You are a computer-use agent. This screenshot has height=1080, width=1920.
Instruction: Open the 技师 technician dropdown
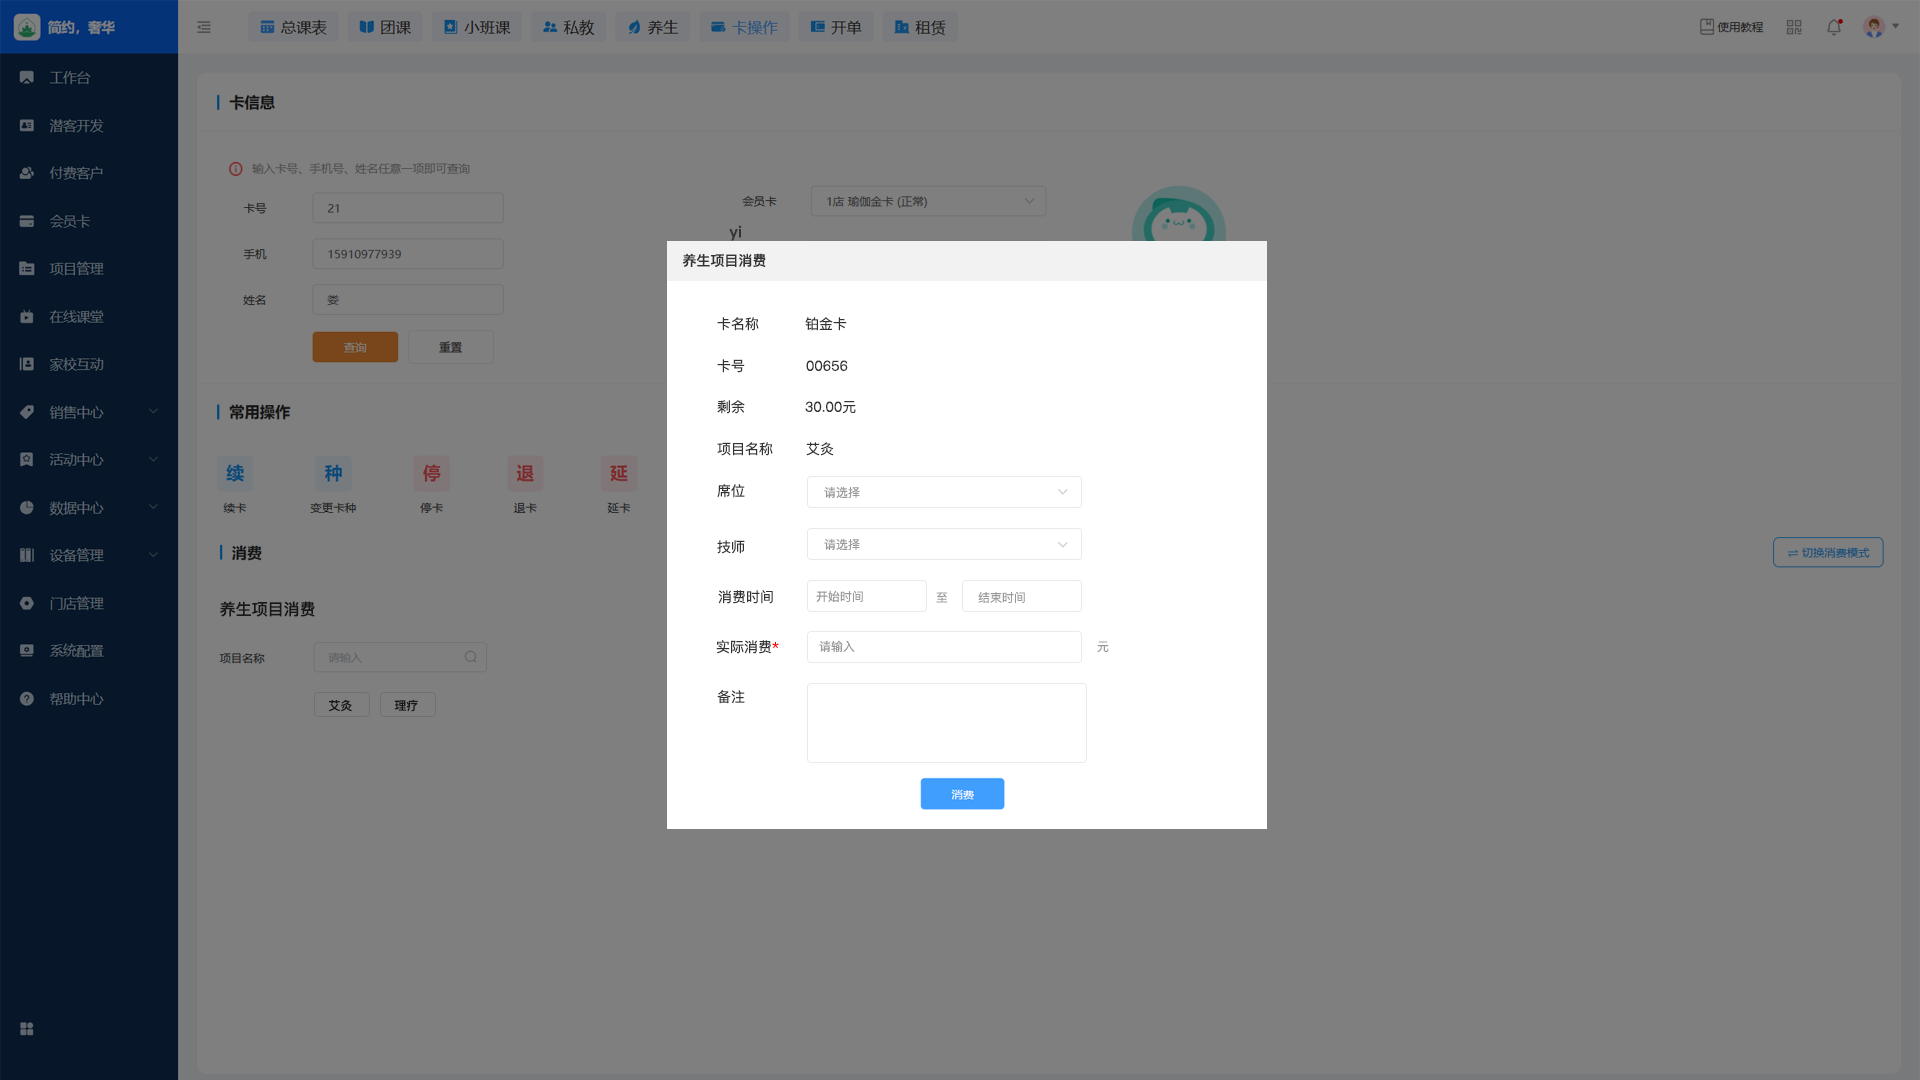tap(943, 544)
